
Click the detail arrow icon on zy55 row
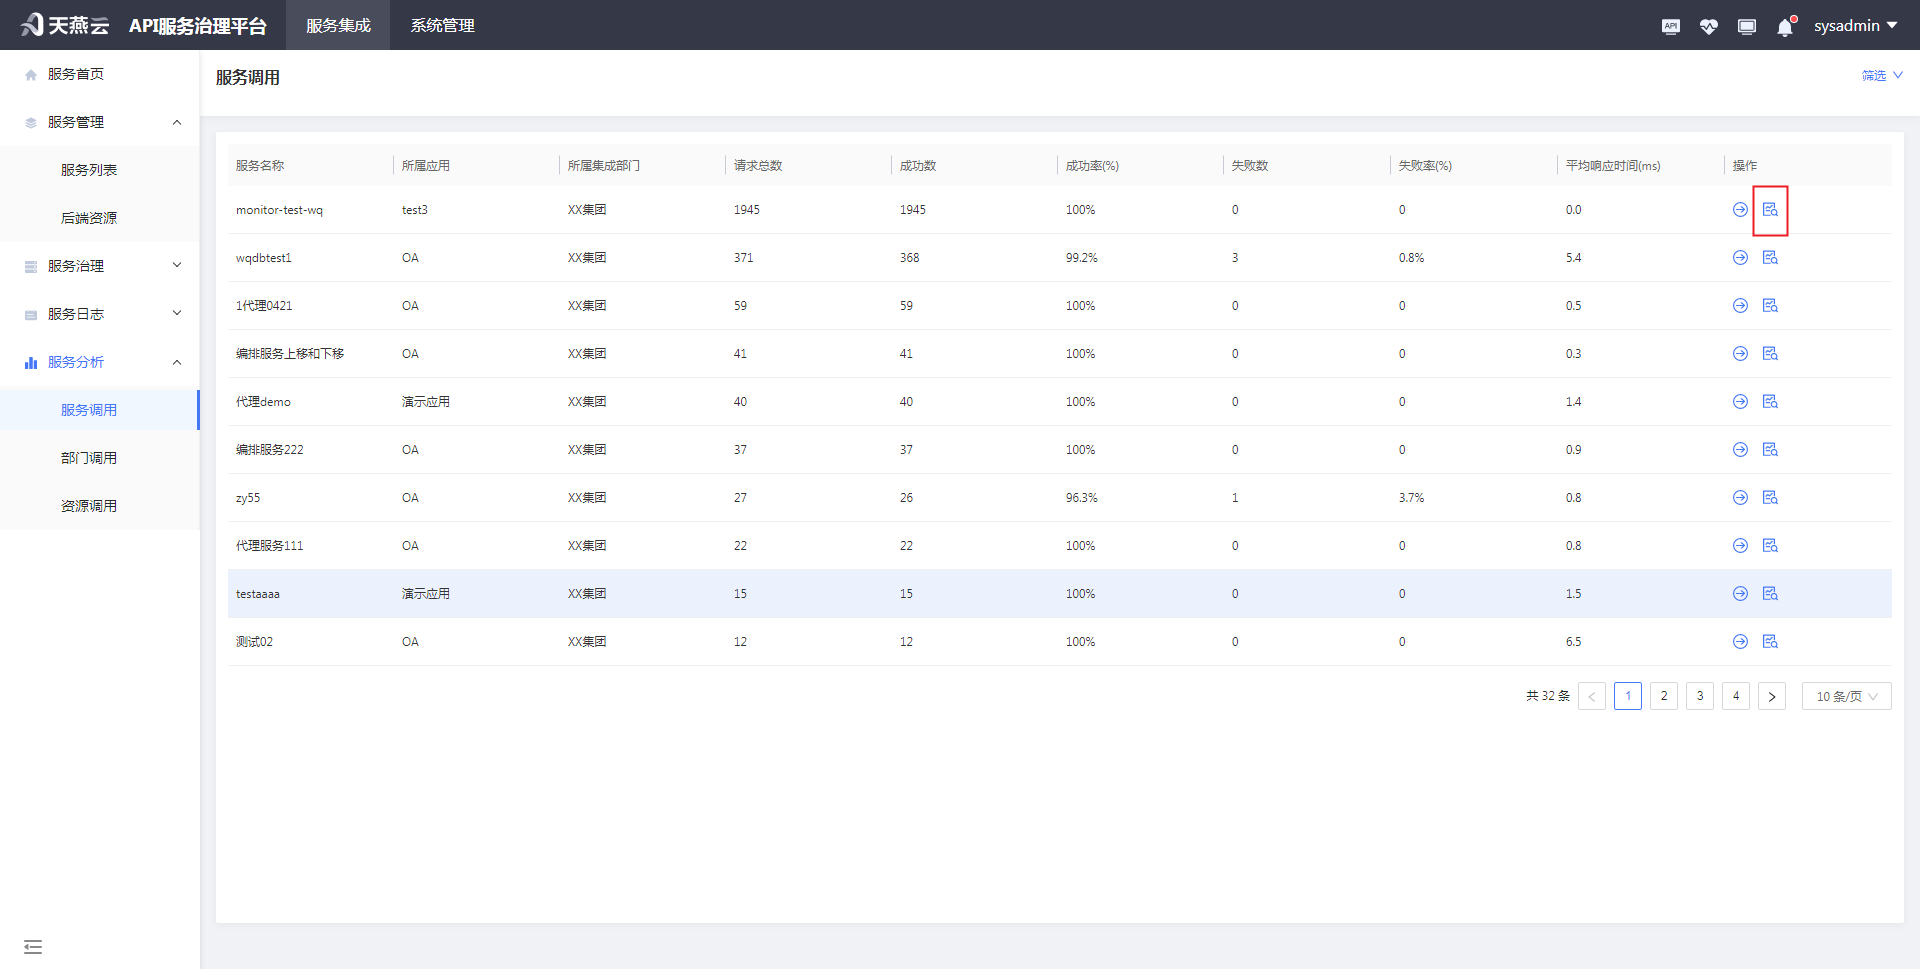[x=1739, y=497]
